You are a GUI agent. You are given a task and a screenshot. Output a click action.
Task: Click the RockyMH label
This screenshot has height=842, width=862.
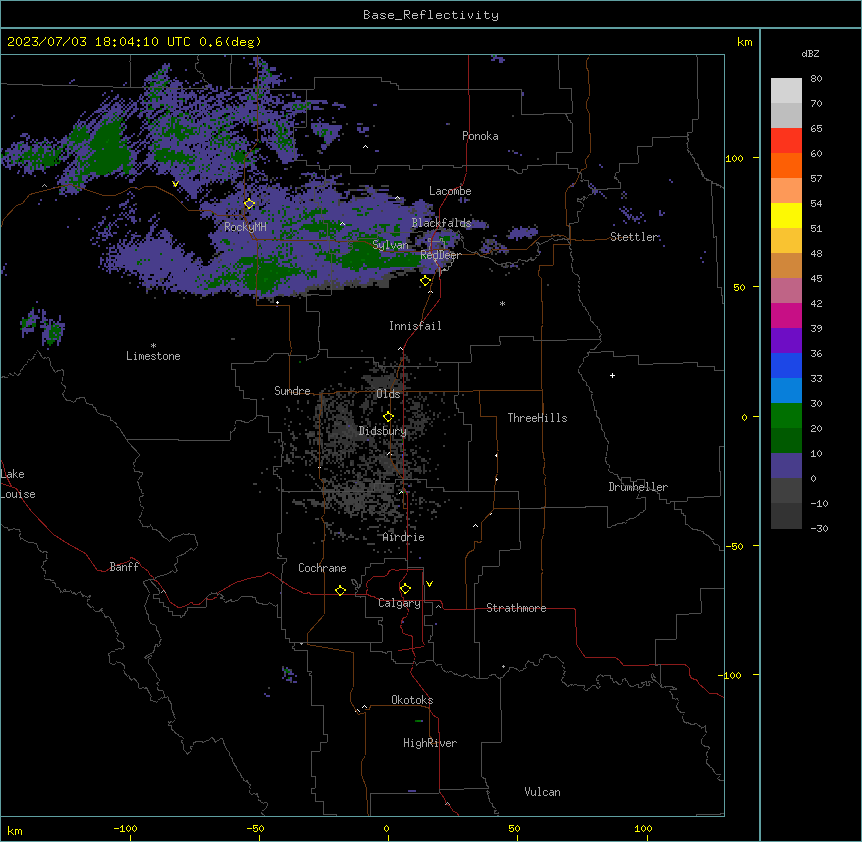(245, 227)
